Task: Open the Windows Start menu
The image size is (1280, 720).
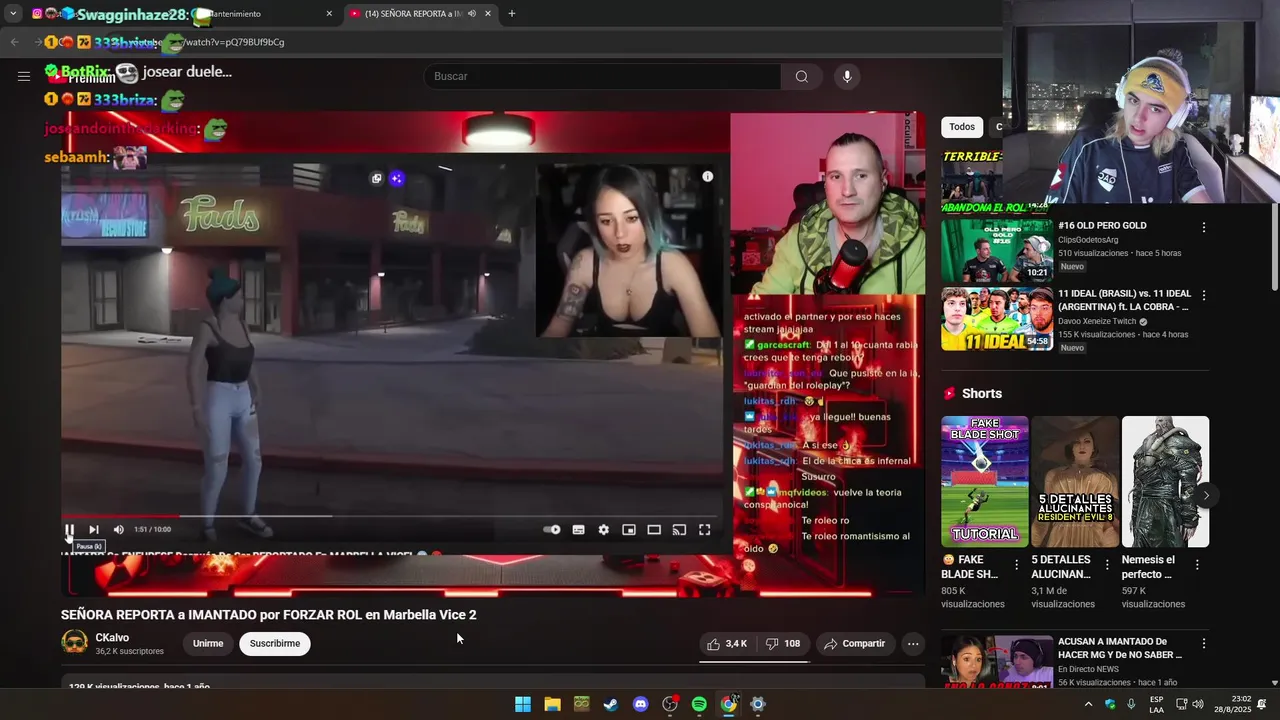Action: pyautogui.click(x=523, y=704)
